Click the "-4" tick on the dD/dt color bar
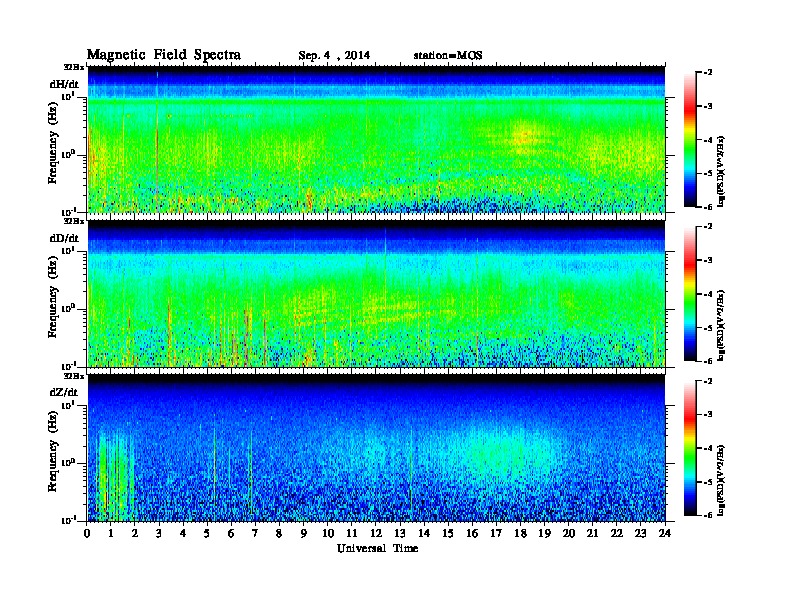This screenshot has width=792, height=612. tap(708, 294)
